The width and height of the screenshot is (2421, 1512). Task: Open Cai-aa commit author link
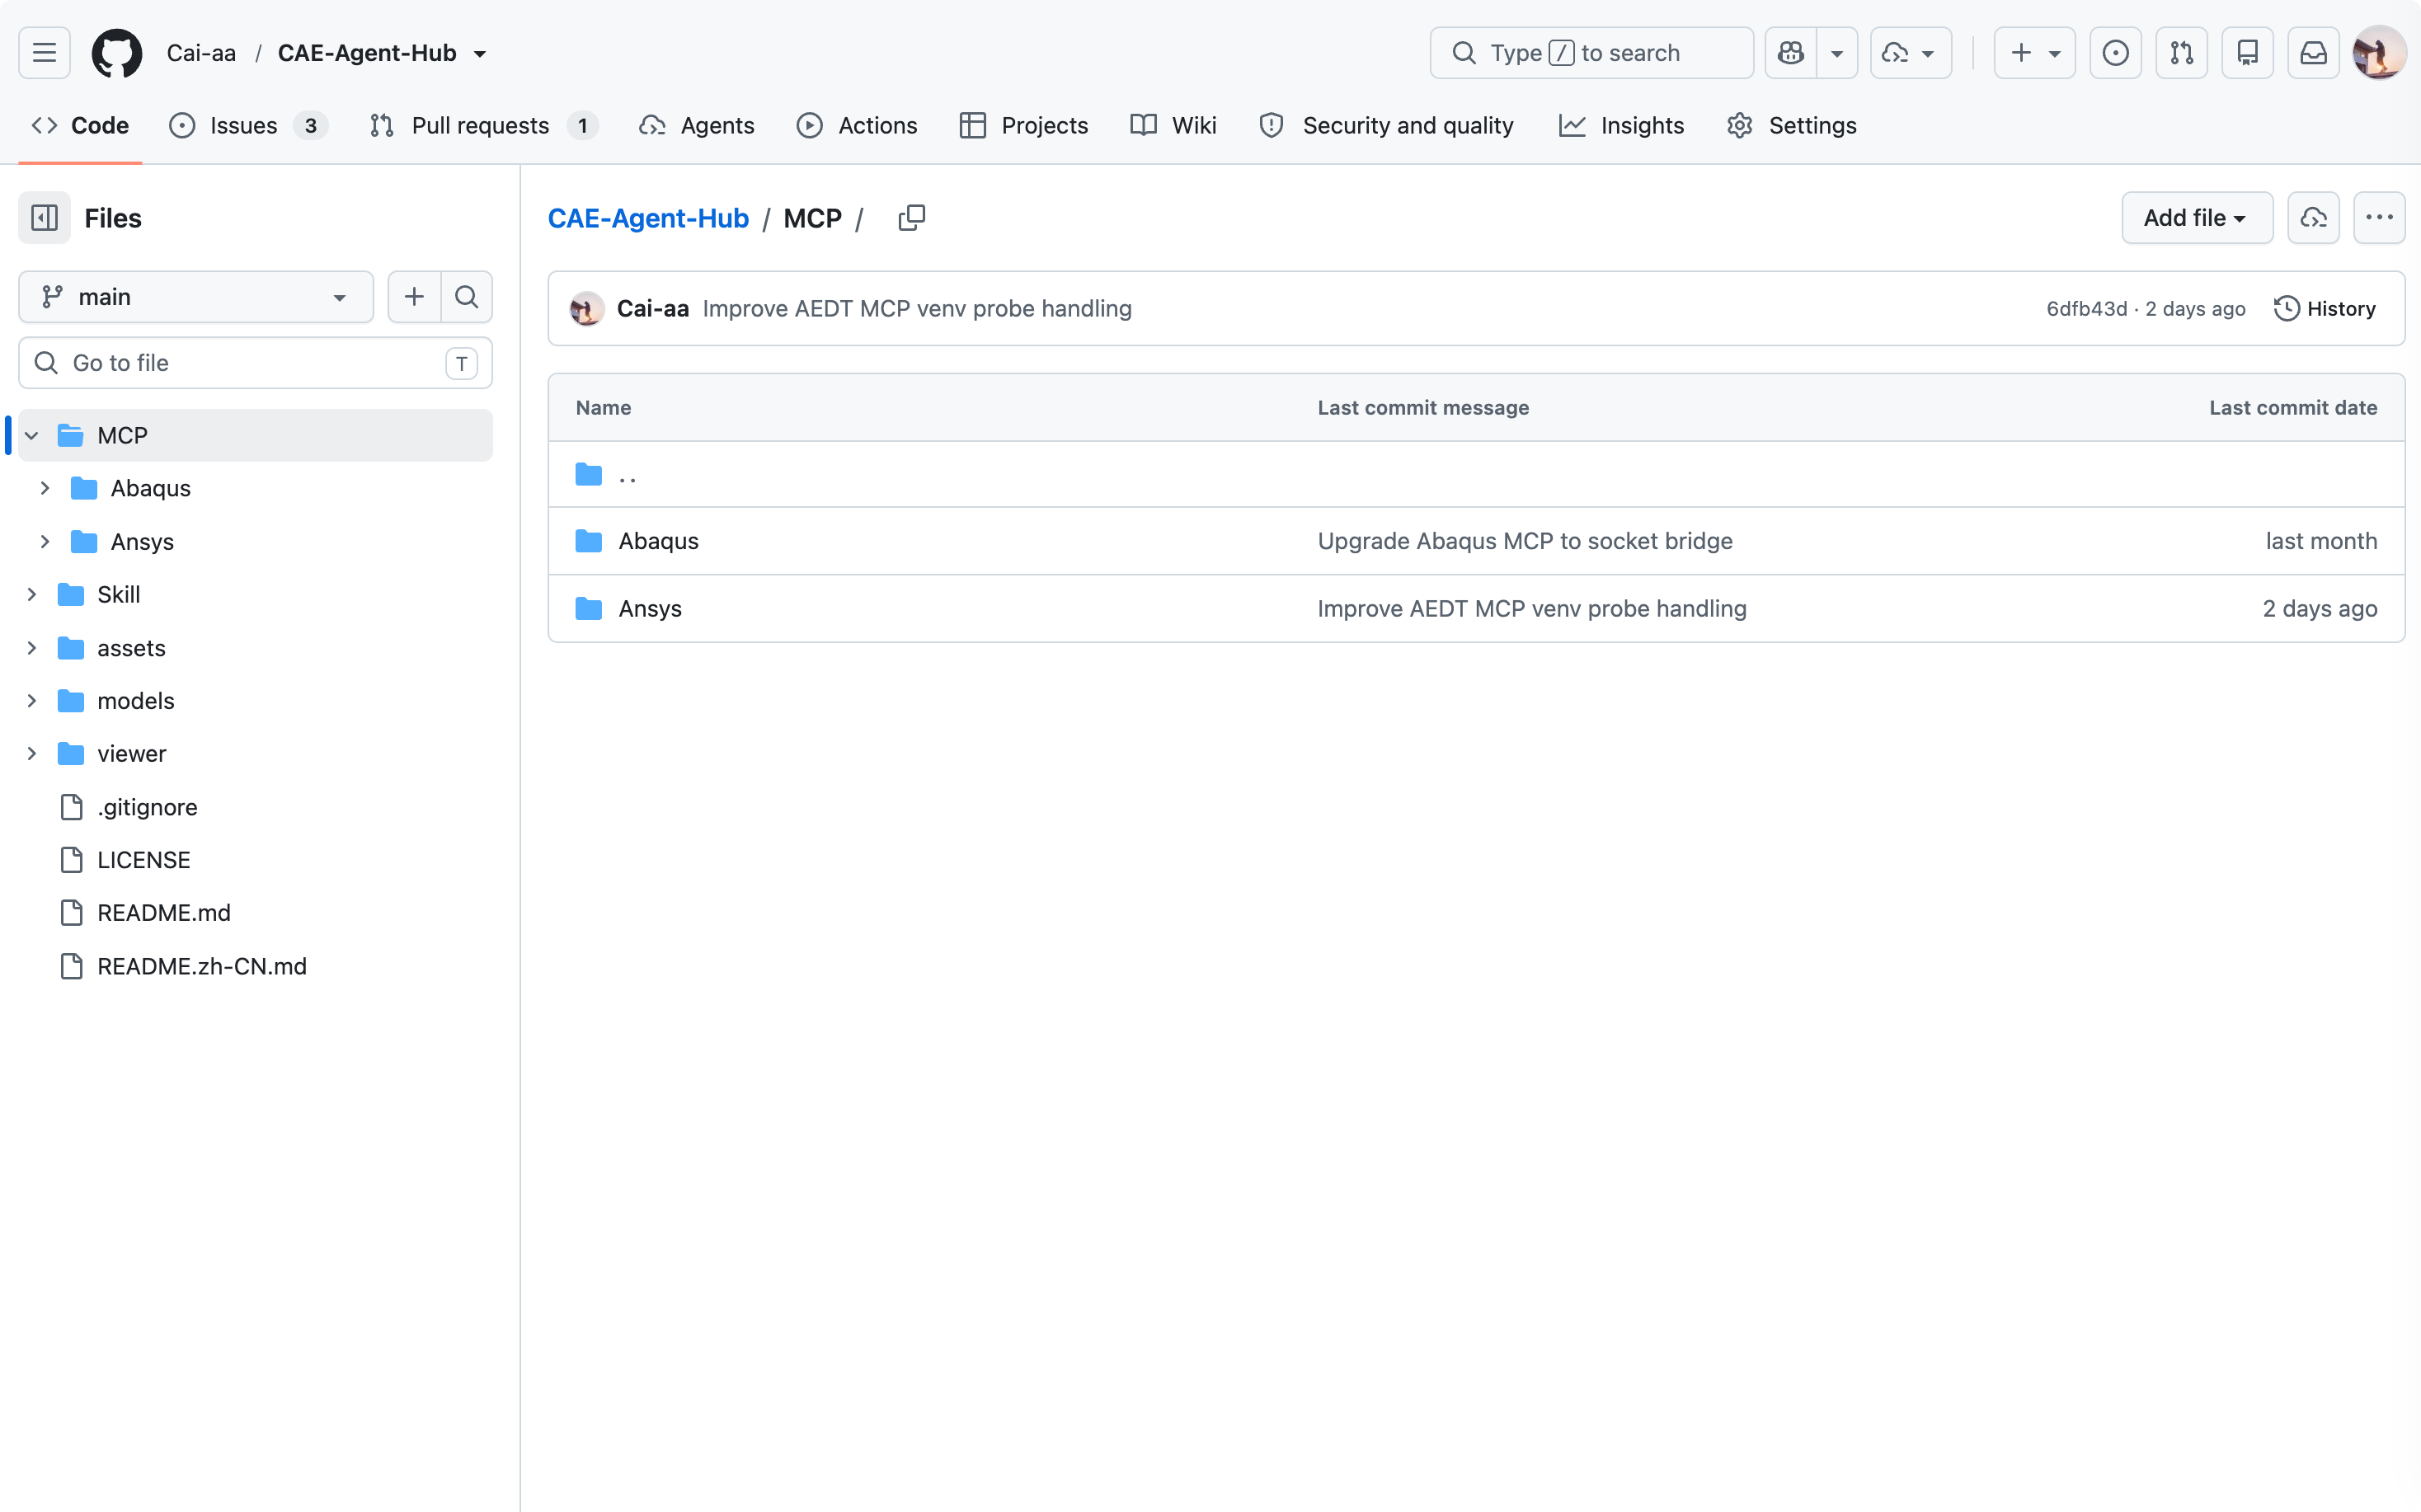pyautogui.click(x=653, y=309)
